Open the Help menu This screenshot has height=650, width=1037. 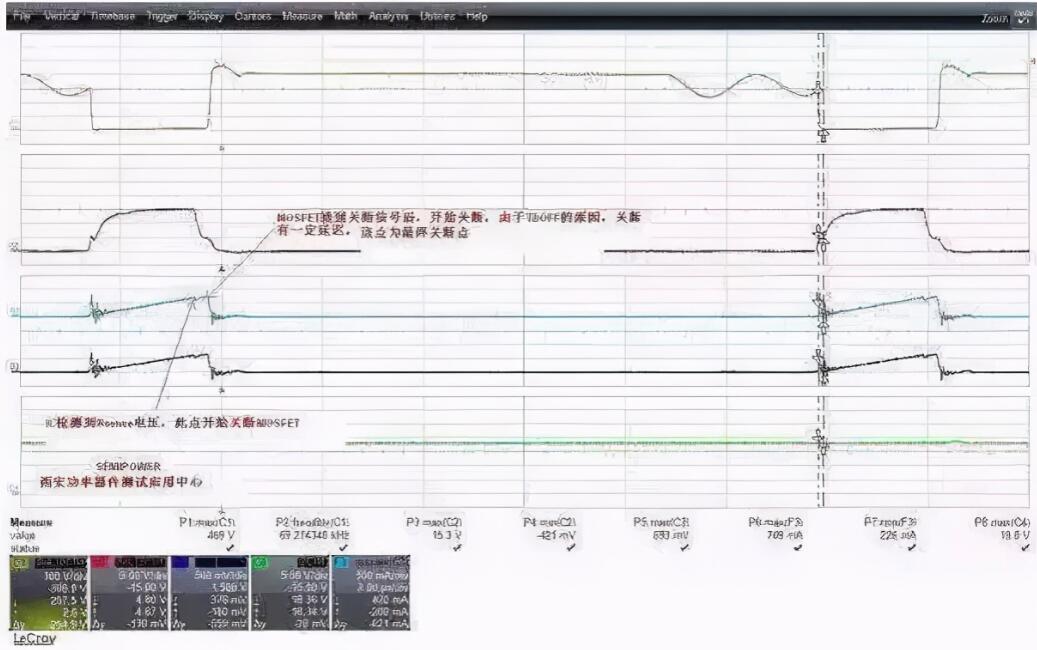point(477,17)
